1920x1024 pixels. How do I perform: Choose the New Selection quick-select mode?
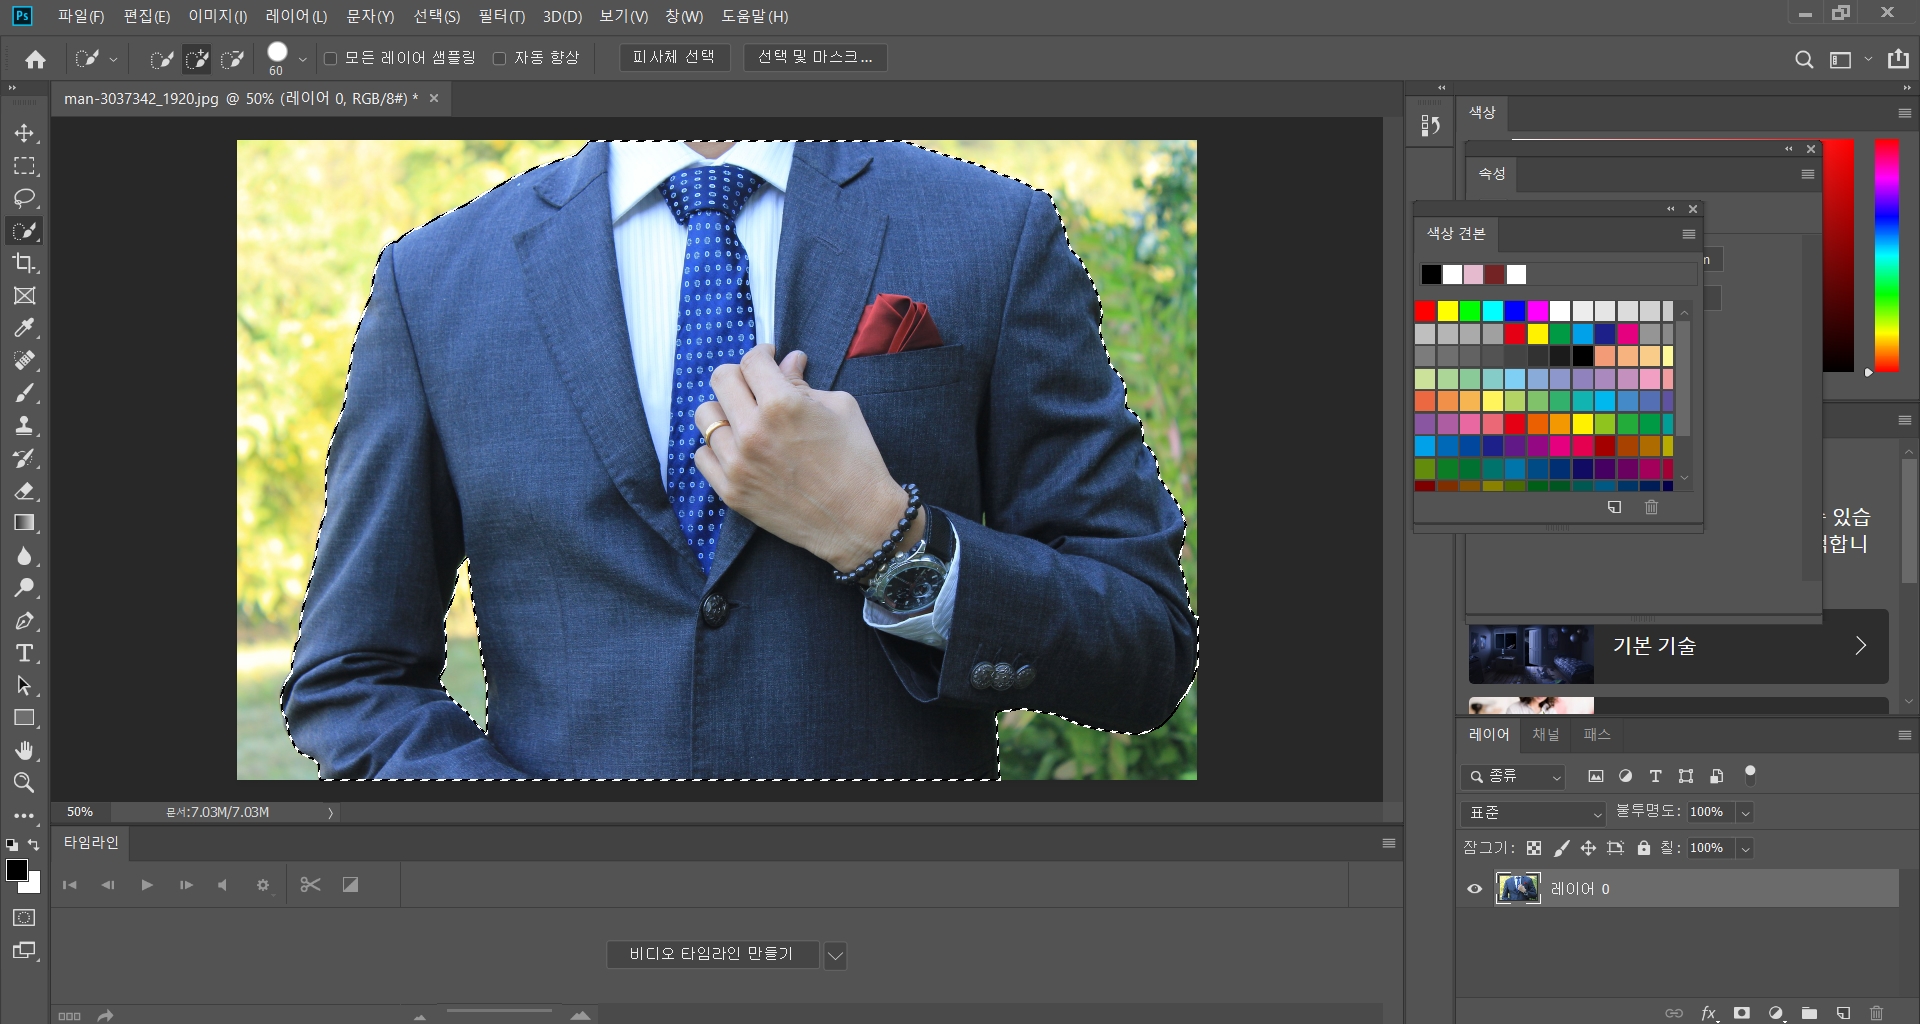pos(161,60)
